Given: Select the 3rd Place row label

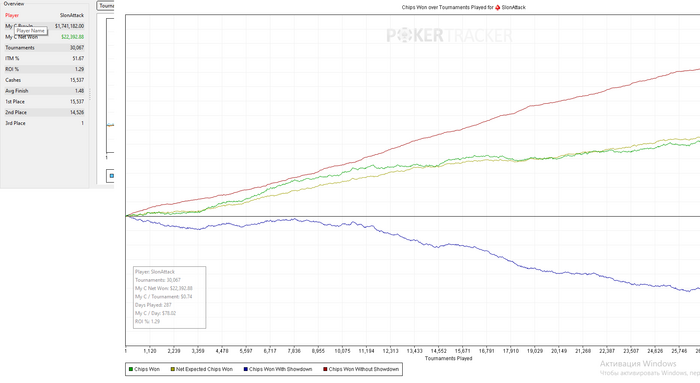Looking at the screenshot, I should pos(15,123).
